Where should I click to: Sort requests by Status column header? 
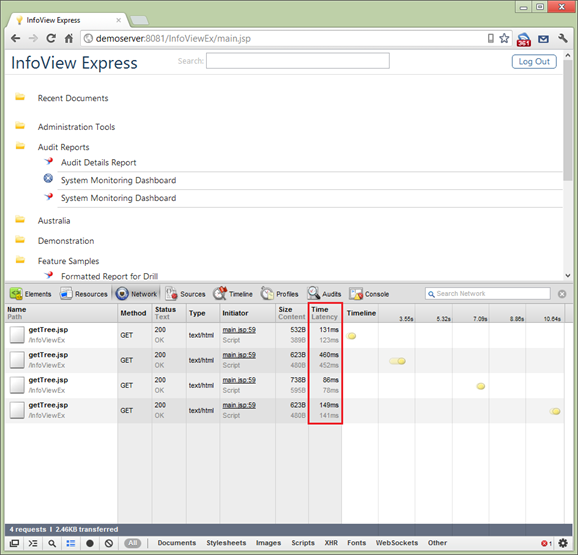(x=169, y=313)
